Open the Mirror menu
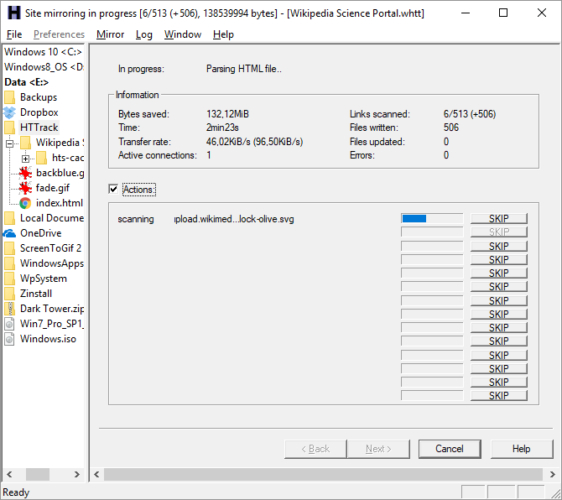This screenshot has width=562, height=500. coord(110,34)
